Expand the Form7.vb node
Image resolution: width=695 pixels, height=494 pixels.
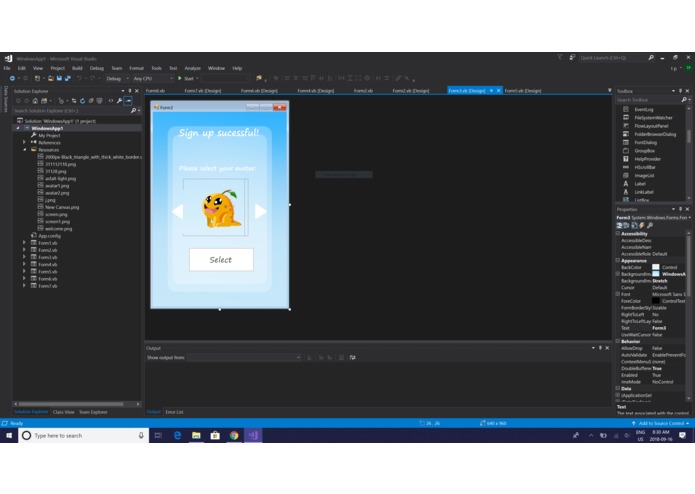point(24,286)
